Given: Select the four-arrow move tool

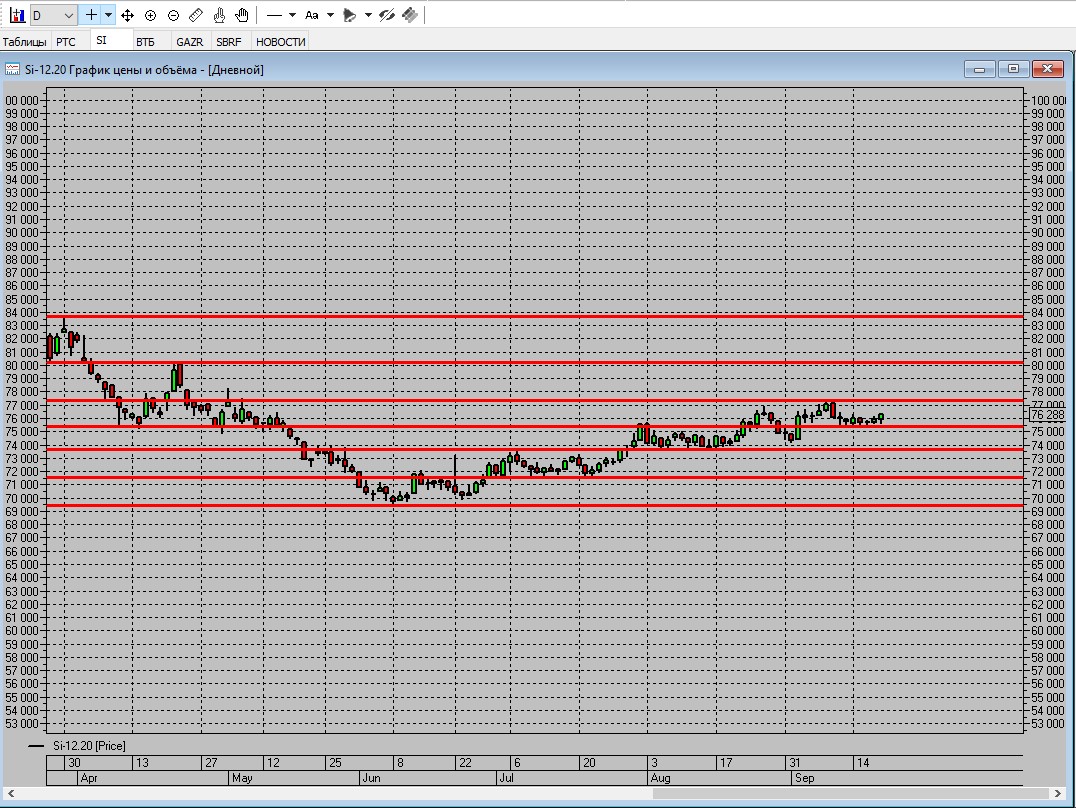Looking at the screenshot, I should coord(128,15).
